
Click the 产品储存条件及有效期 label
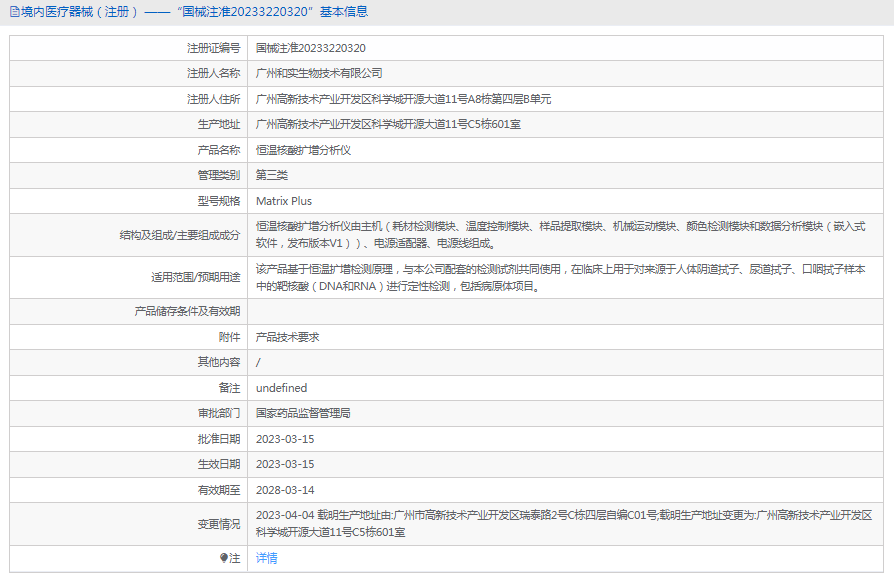pos(187,311)
